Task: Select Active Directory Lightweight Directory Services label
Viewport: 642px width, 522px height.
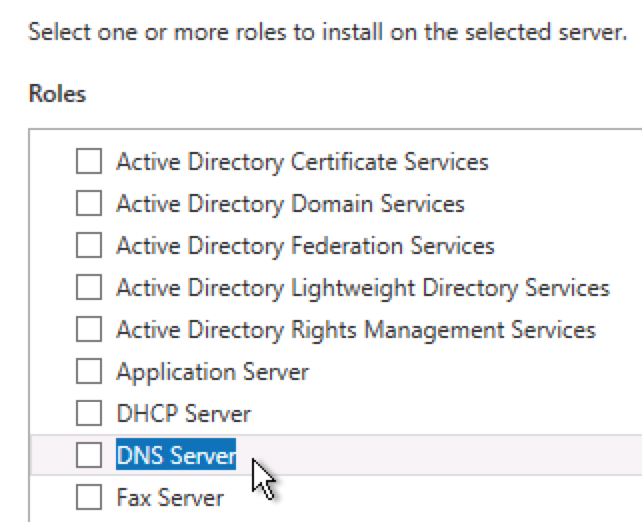Action: [363, 288]
